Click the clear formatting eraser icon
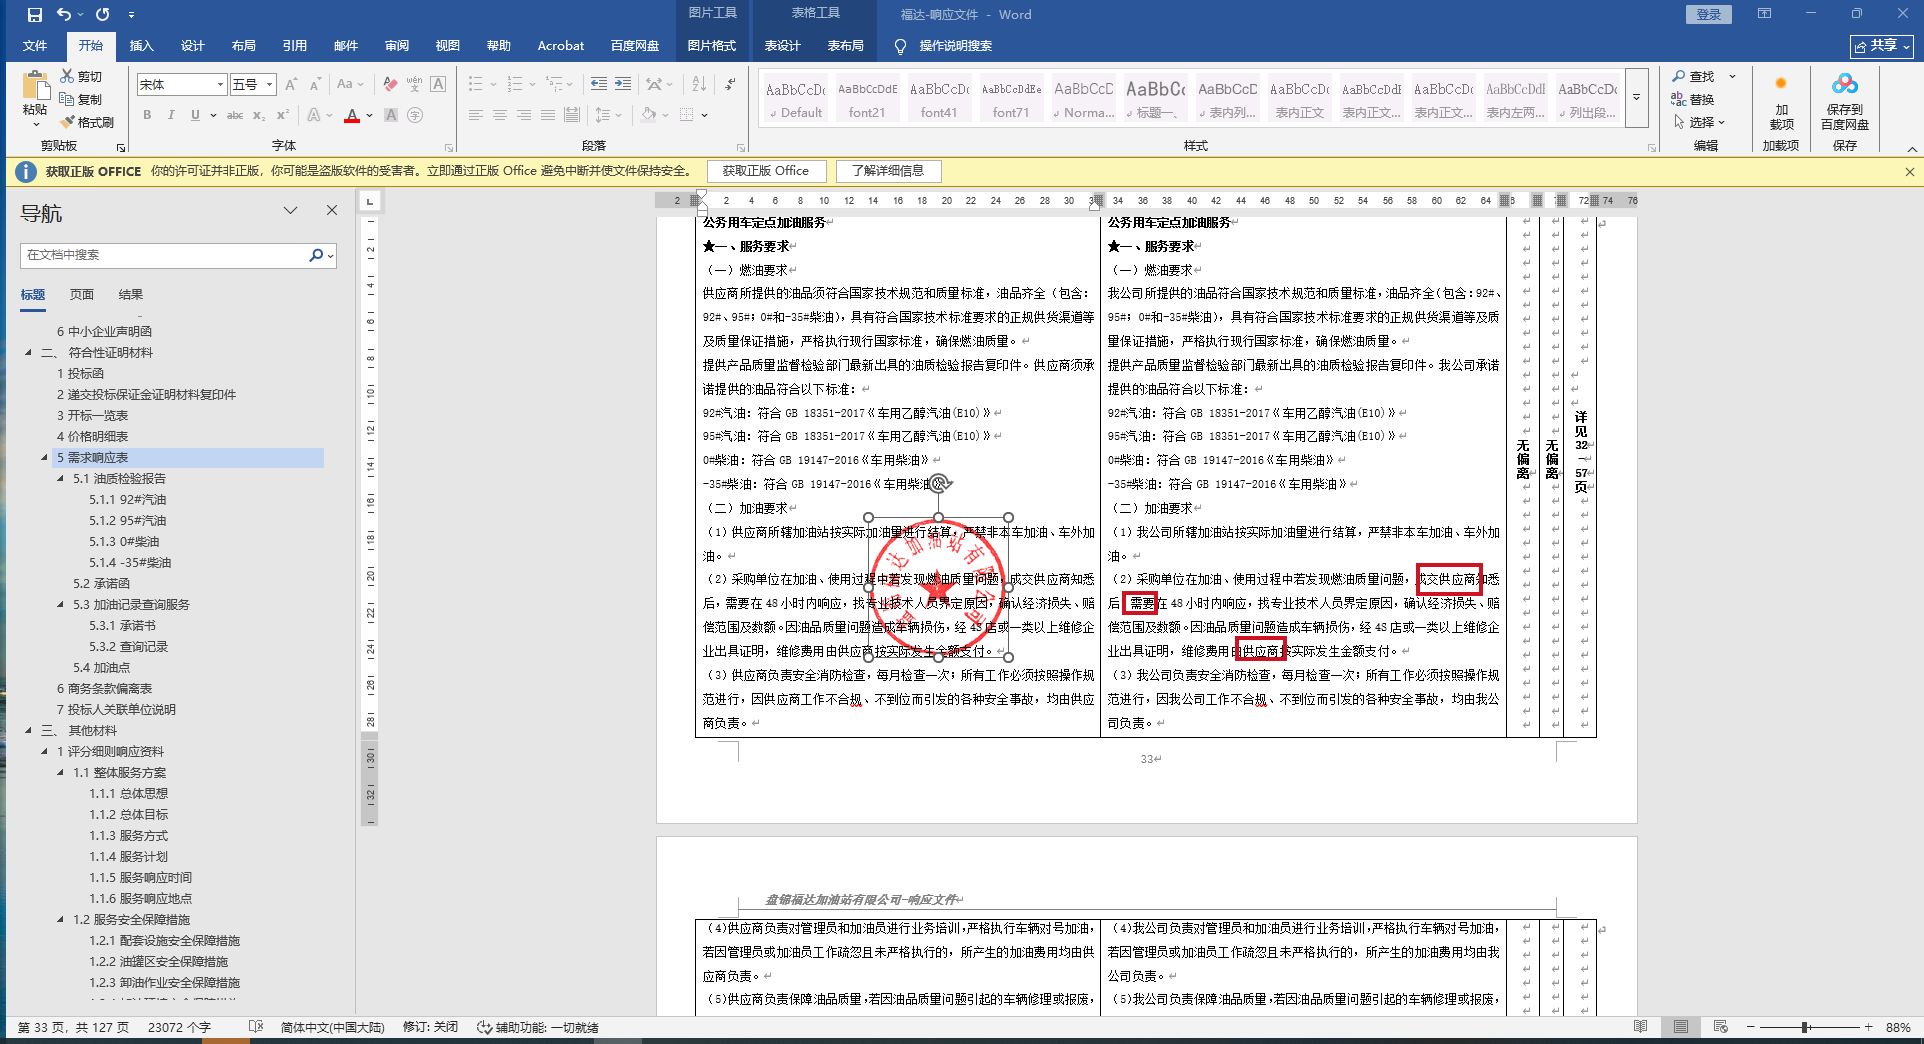1924x1044 pixels. click(390, 85)
